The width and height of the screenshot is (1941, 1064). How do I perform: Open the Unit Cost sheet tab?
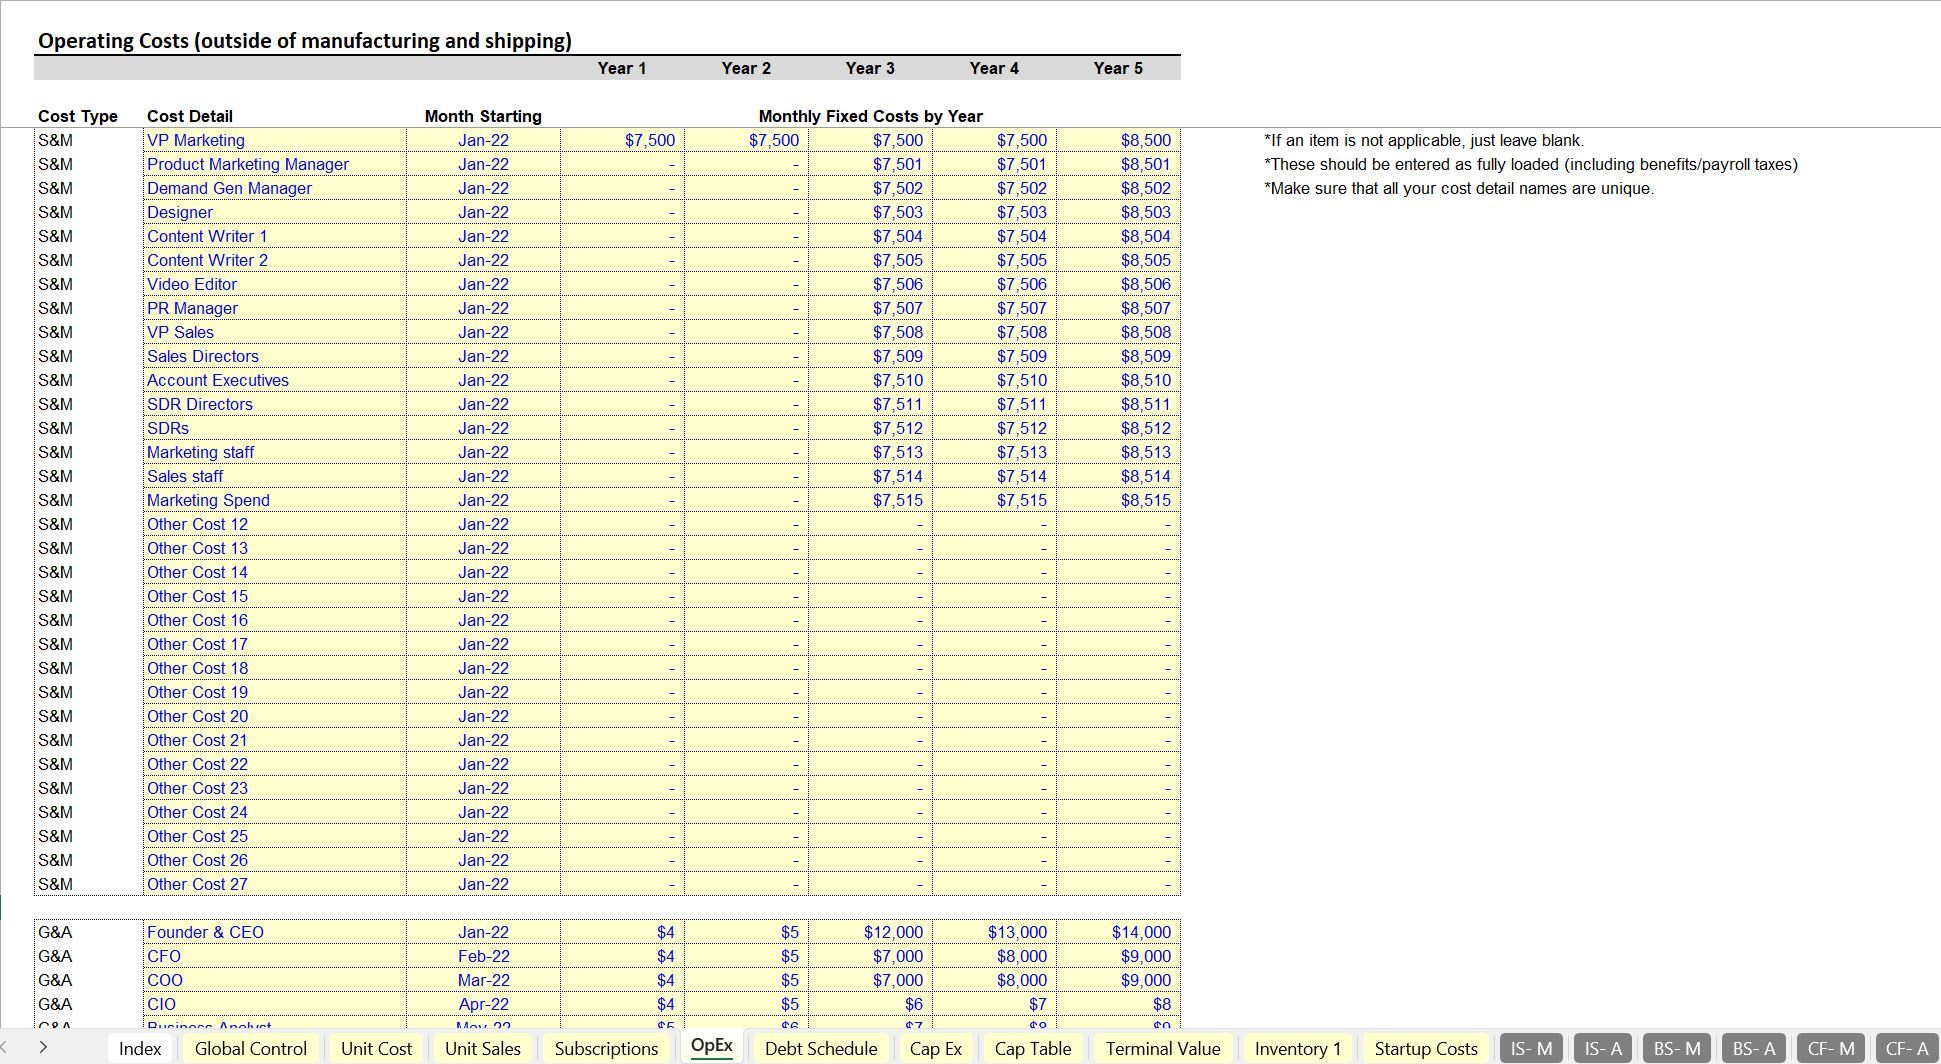376,1048
